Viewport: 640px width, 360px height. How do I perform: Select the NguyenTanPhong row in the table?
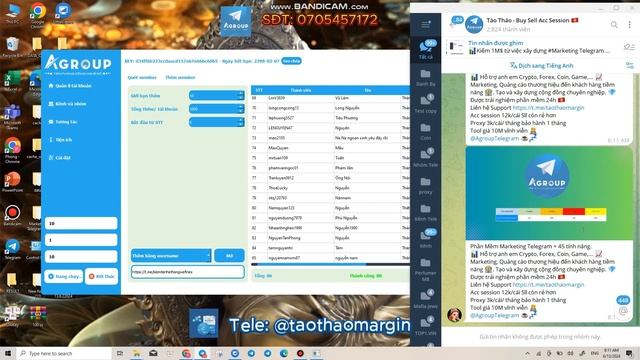(x=330, y=238)
